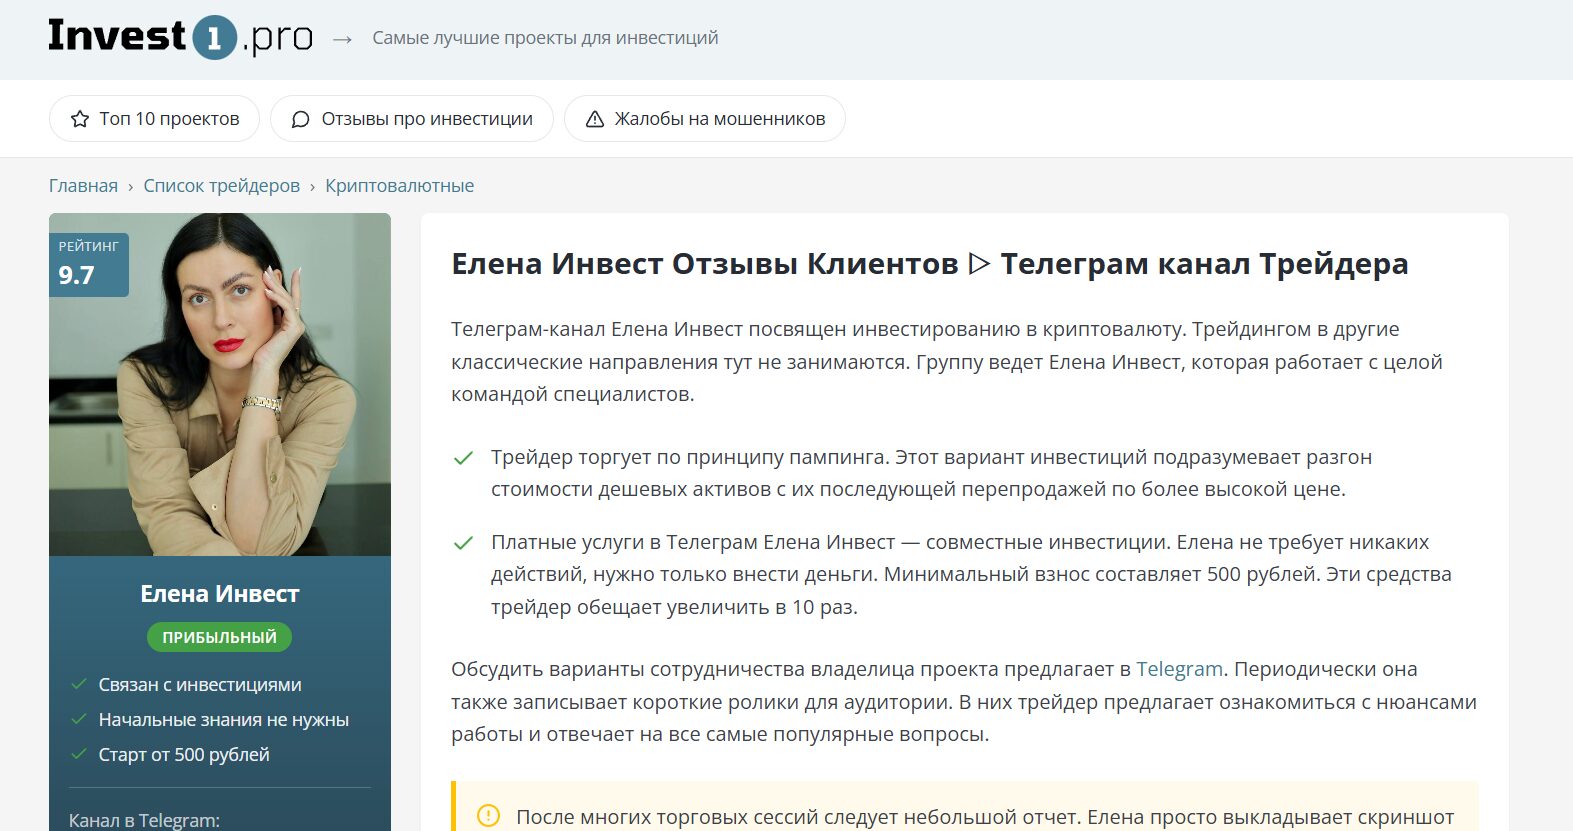Open Список трейдеров breadcrumb link
Screen dimensions: 1573x831
(x=221, y=186)
